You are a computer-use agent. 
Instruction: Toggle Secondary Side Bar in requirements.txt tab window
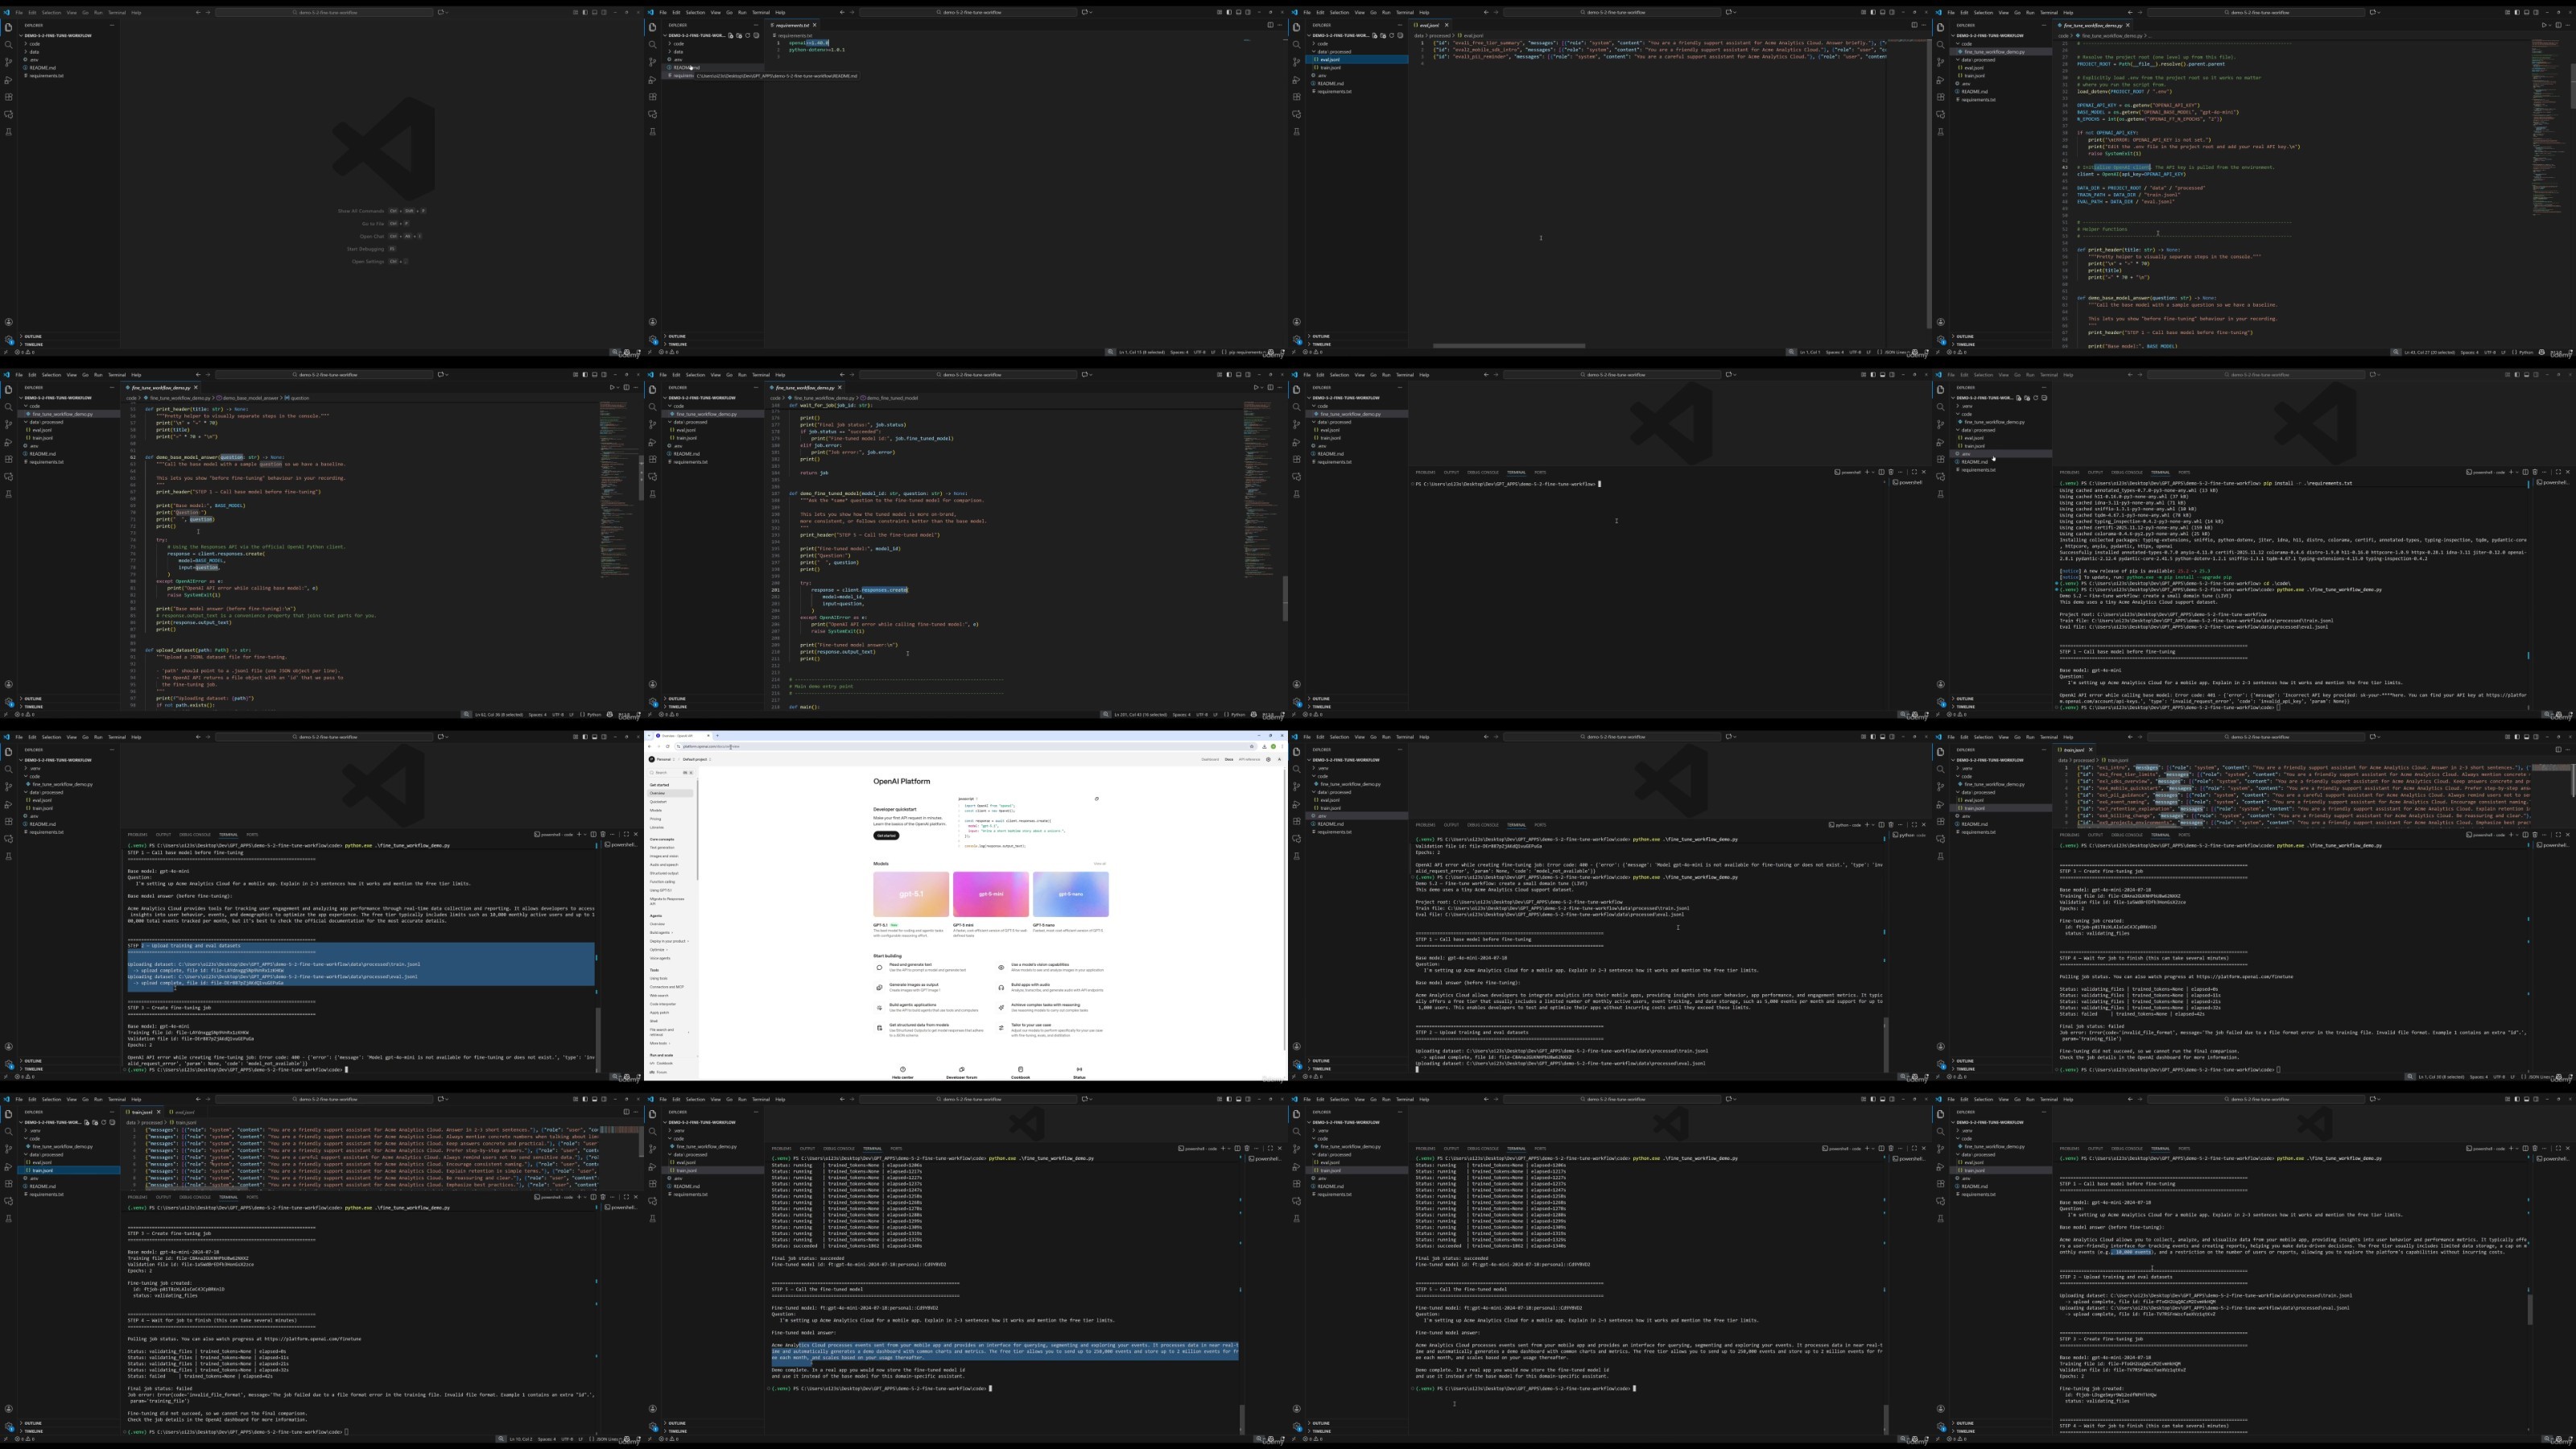pos(1249,12)
